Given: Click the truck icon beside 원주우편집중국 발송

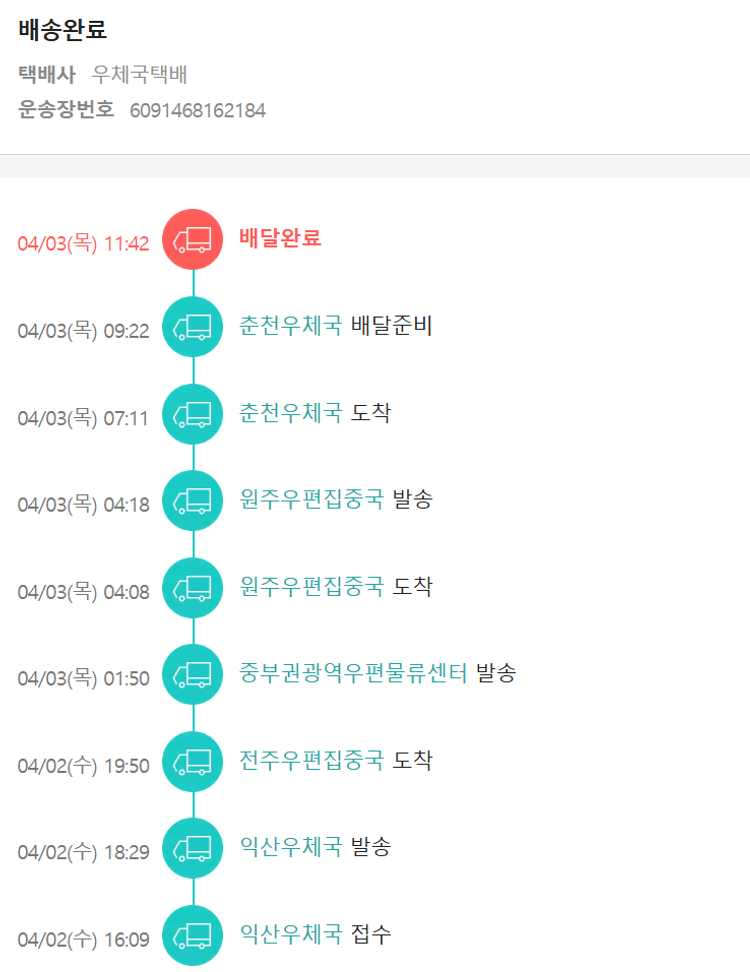Looking at the screenshot, I should coord(193,501).
